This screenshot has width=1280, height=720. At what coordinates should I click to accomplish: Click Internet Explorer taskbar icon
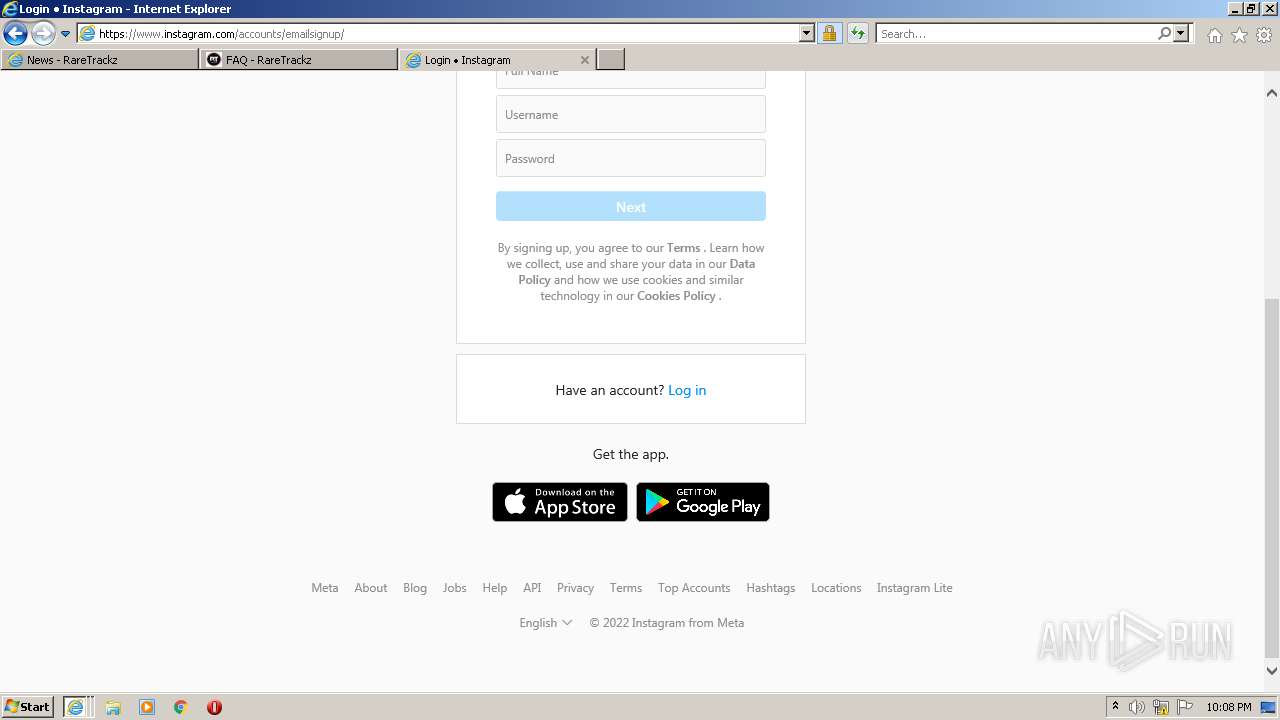click(77, 707)
